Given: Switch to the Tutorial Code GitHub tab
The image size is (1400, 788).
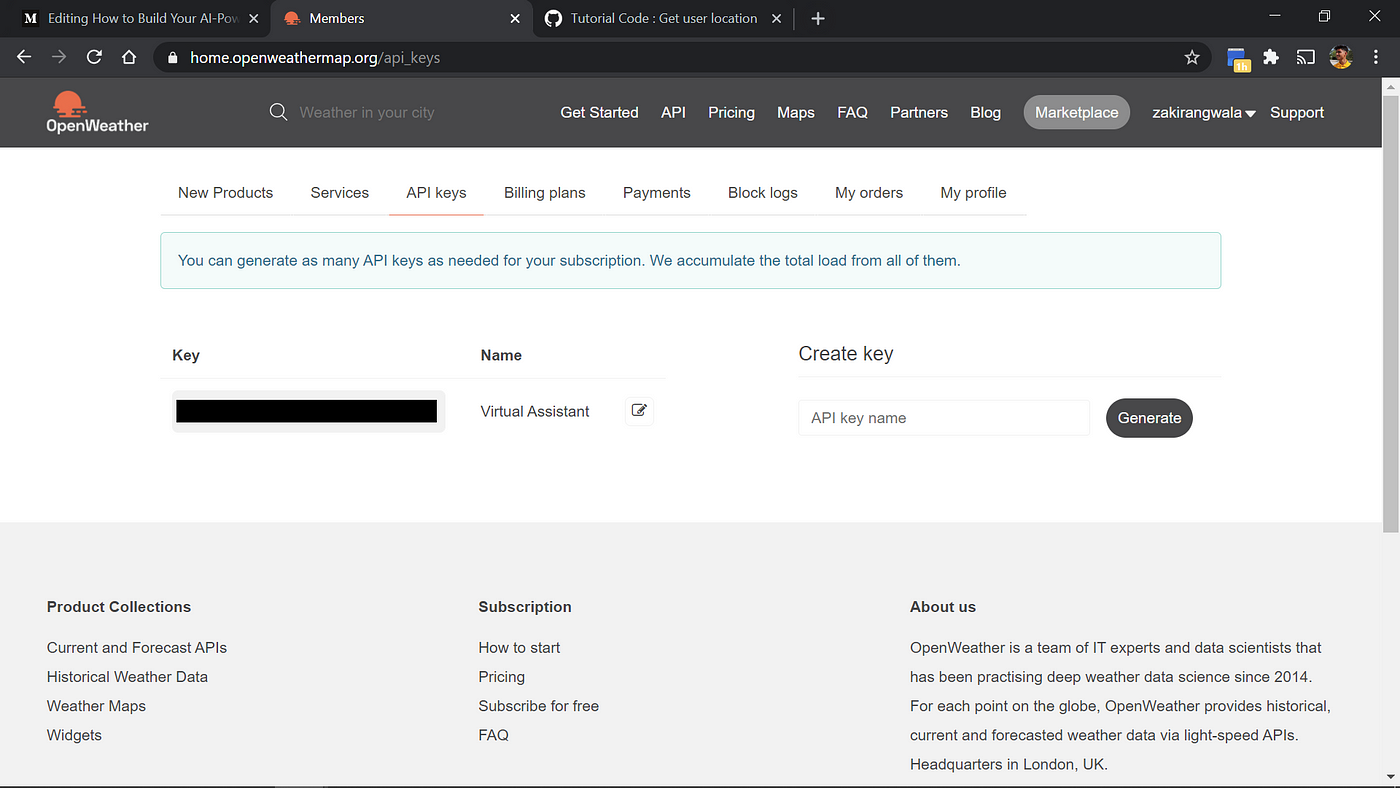Looking at the screenshot, I should click(664, 18).
